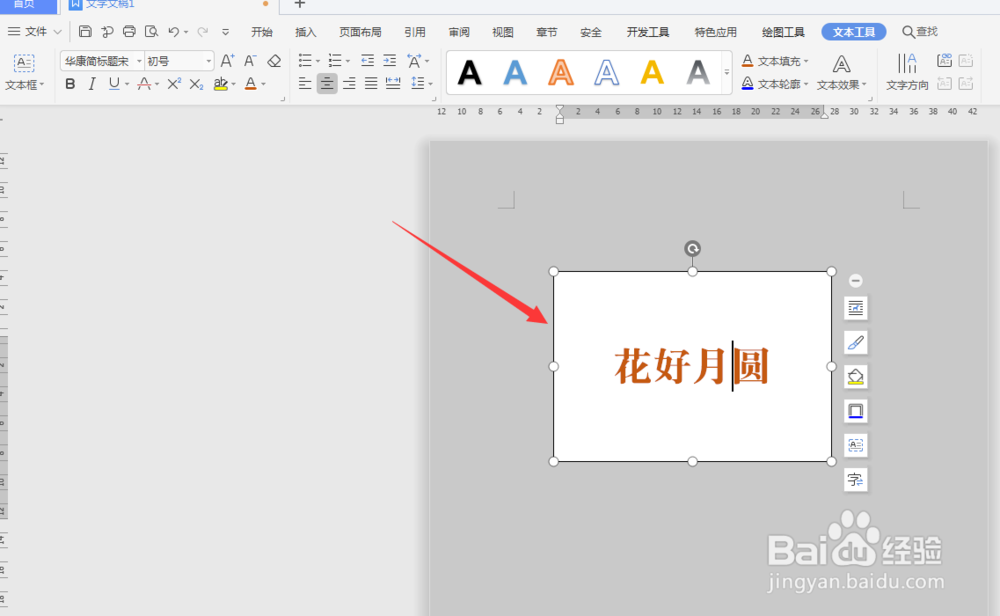Open the 引用 ribbon tab

point(415,32)
